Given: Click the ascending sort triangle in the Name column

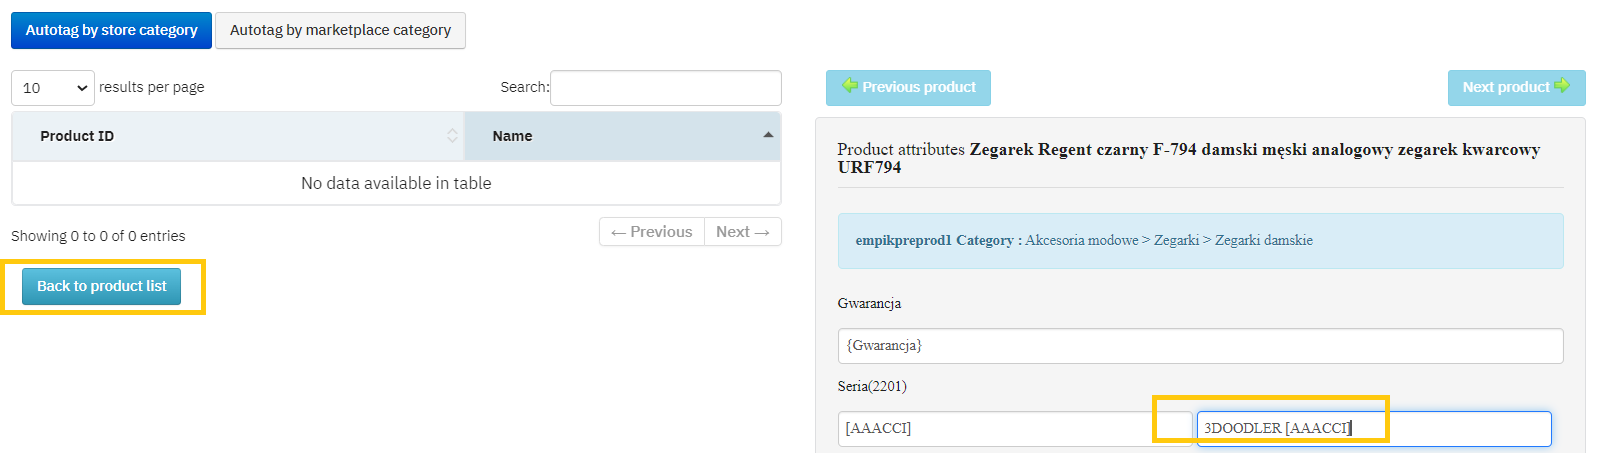Looking at the screenshot, I should click(x=768, y=135).
